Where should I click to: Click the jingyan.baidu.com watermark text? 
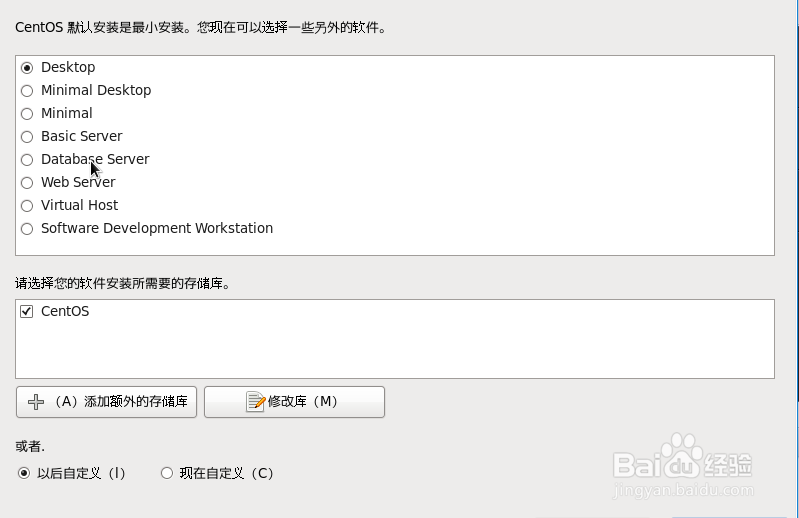tap(683, 490)
